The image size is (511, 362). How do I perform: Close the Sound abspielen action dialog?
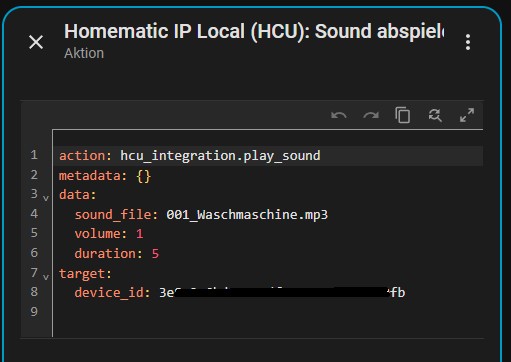pos(36,42)
